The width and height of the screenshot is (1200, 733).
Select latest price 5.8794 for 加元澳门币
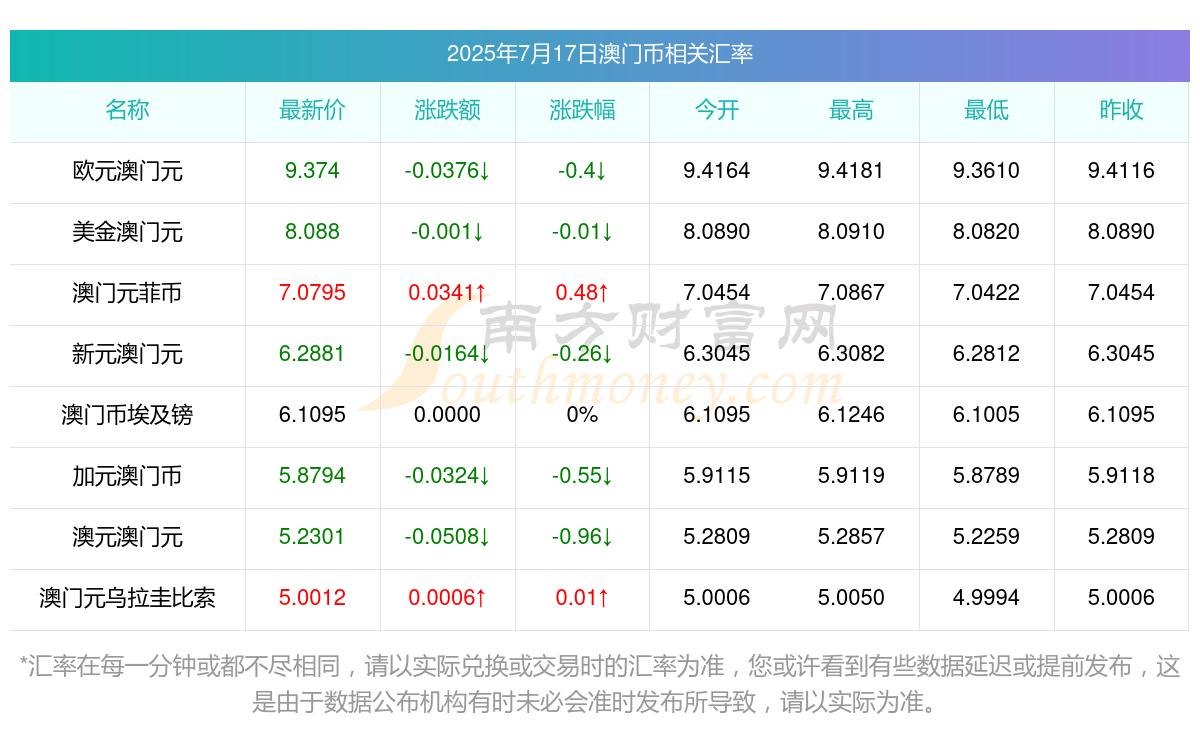[x=313, y=476]
